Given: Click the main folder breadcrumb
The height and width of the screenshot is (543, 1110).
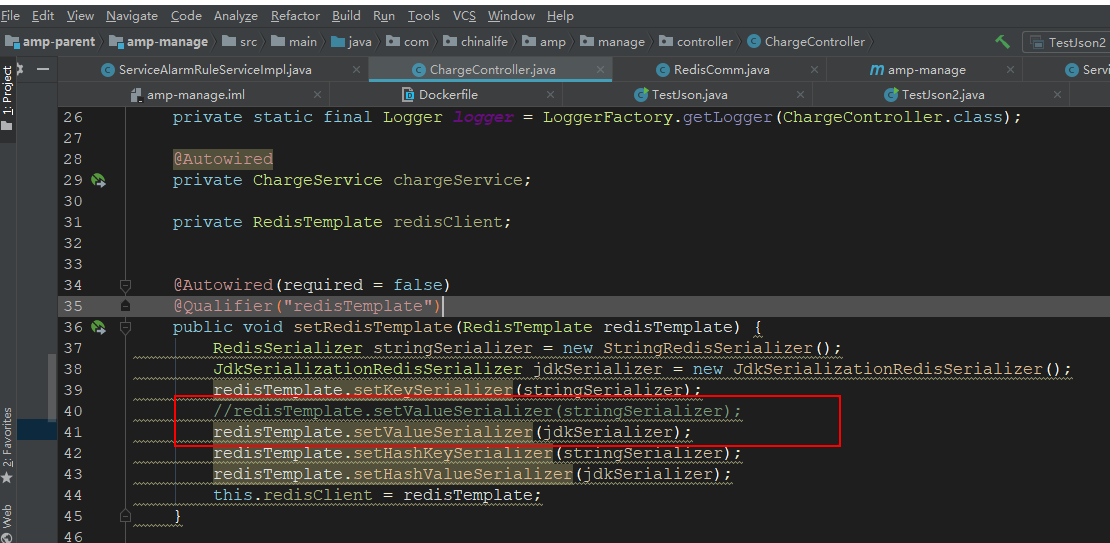Looking at the screenshot, I should [294, 42].
